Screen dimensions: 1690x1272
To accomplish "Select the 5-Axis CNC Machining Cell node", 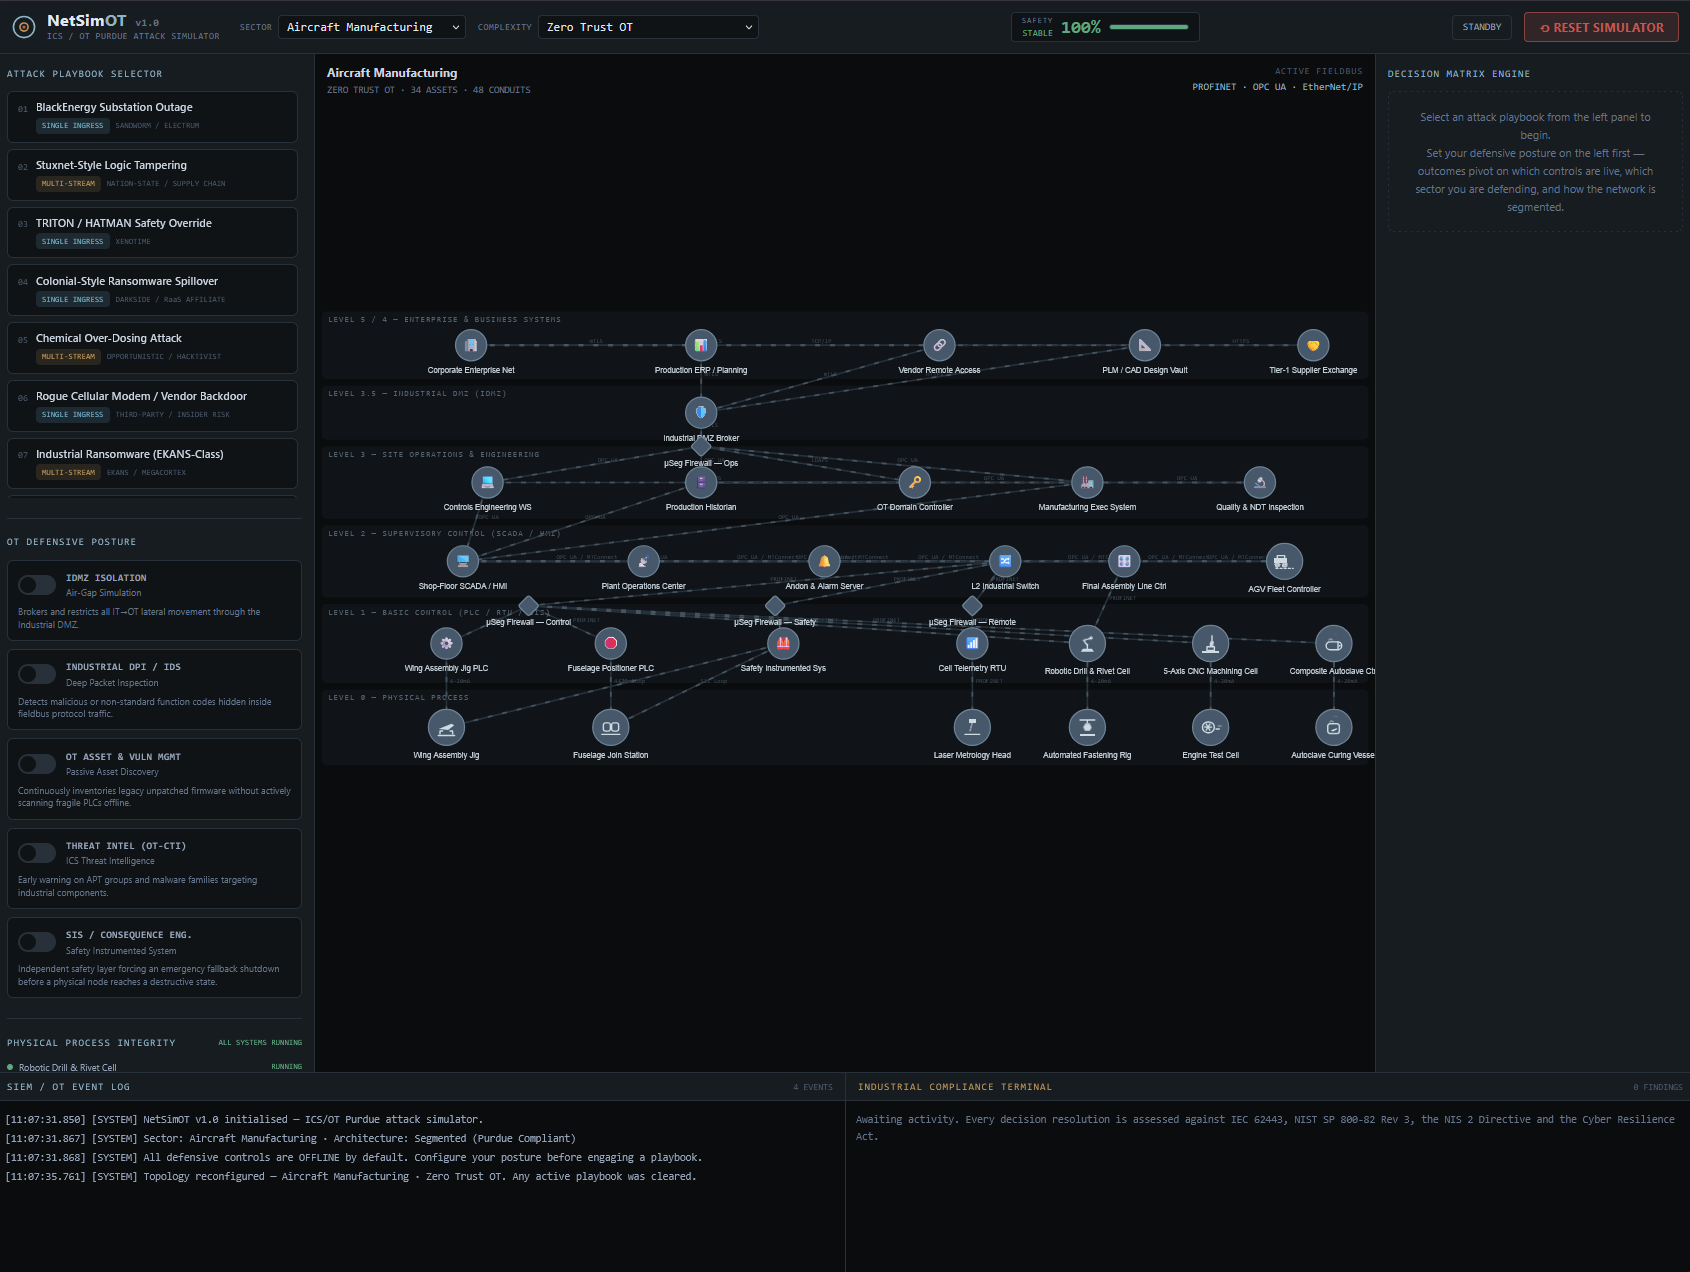I will pos(1211,644).
